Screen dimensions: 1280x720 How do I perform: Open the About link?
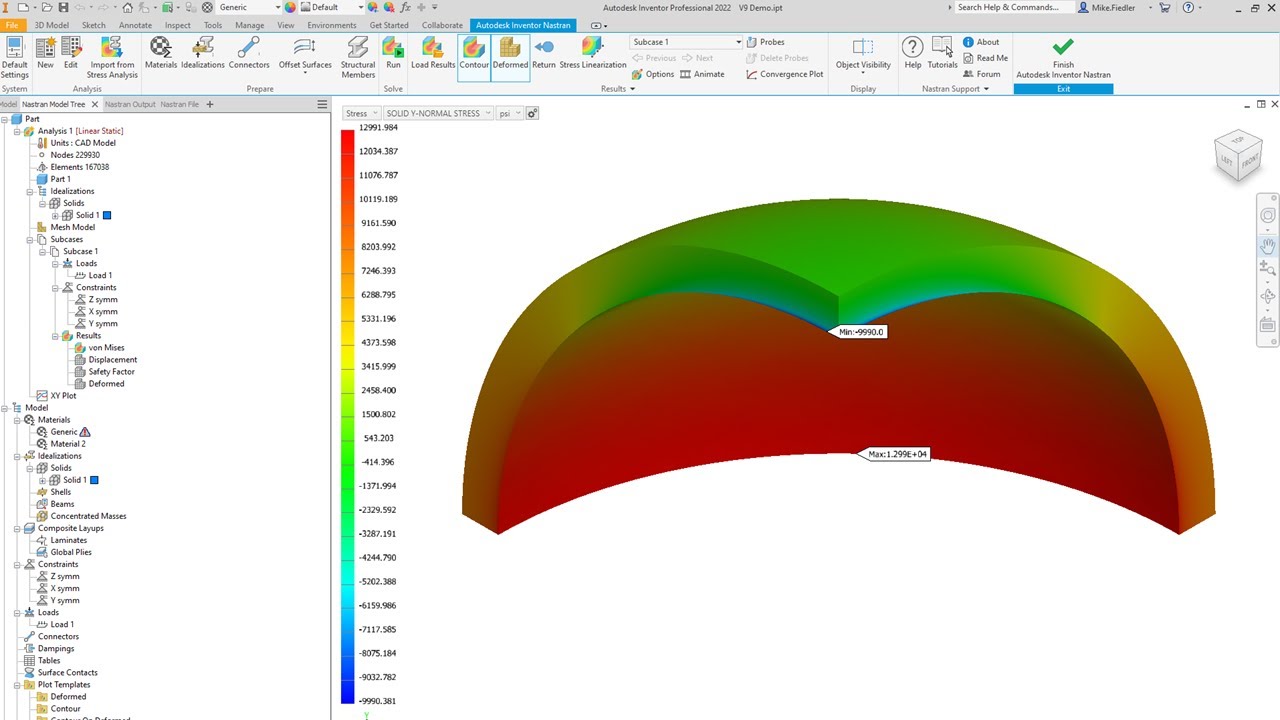(x=981, y=42)
